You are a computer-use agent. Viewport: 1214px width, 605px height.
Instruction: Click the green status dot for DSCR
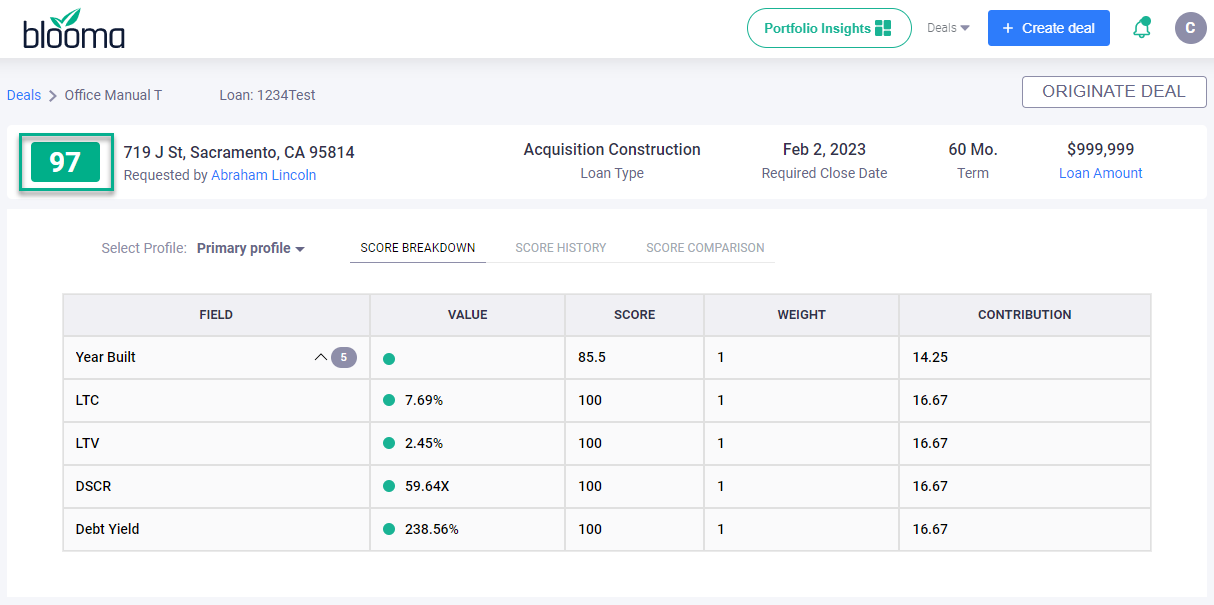[389, 487]
